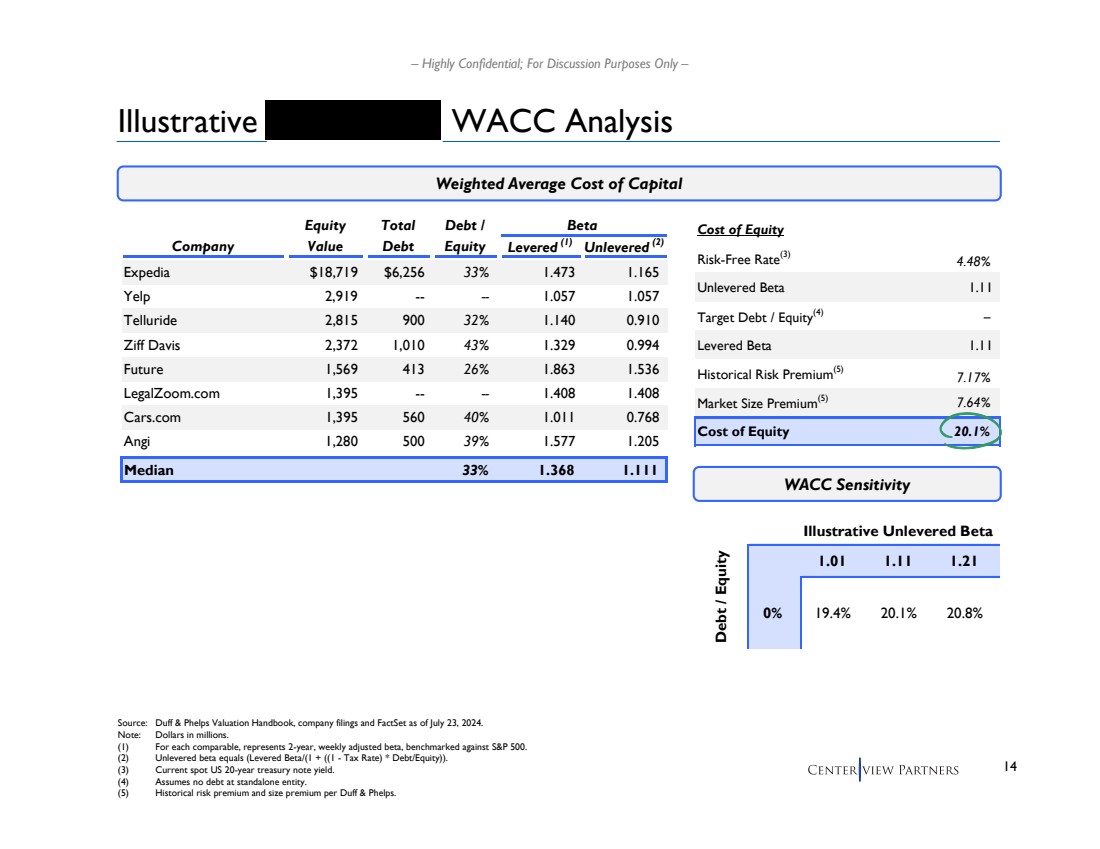1100x849 pixels.
Task: Click the 0% Debt / Equity sensitivity cell
Action: (772, 613)
